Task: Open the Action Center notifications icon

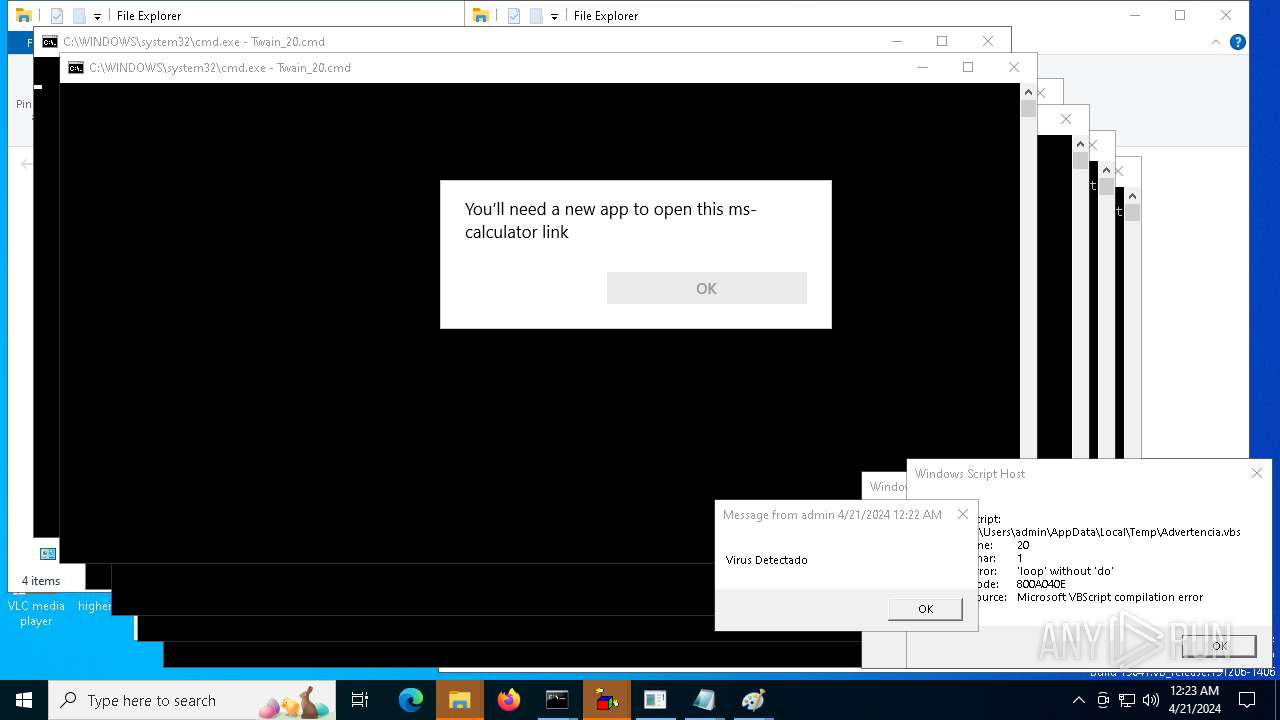Action: (x=1247, y=700)
